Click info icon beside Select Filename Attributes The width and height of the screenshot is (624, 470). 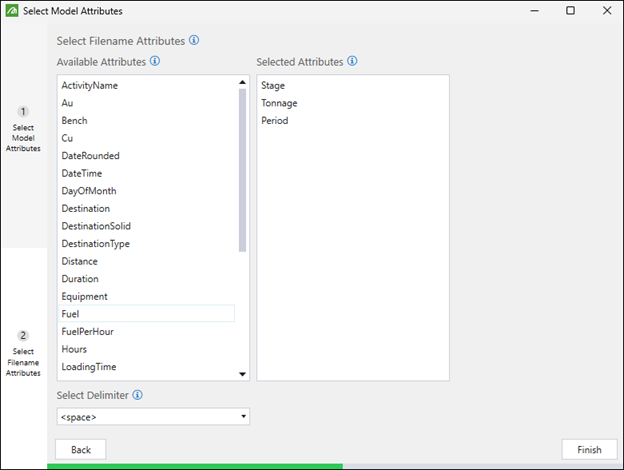[x=194, y=40]
